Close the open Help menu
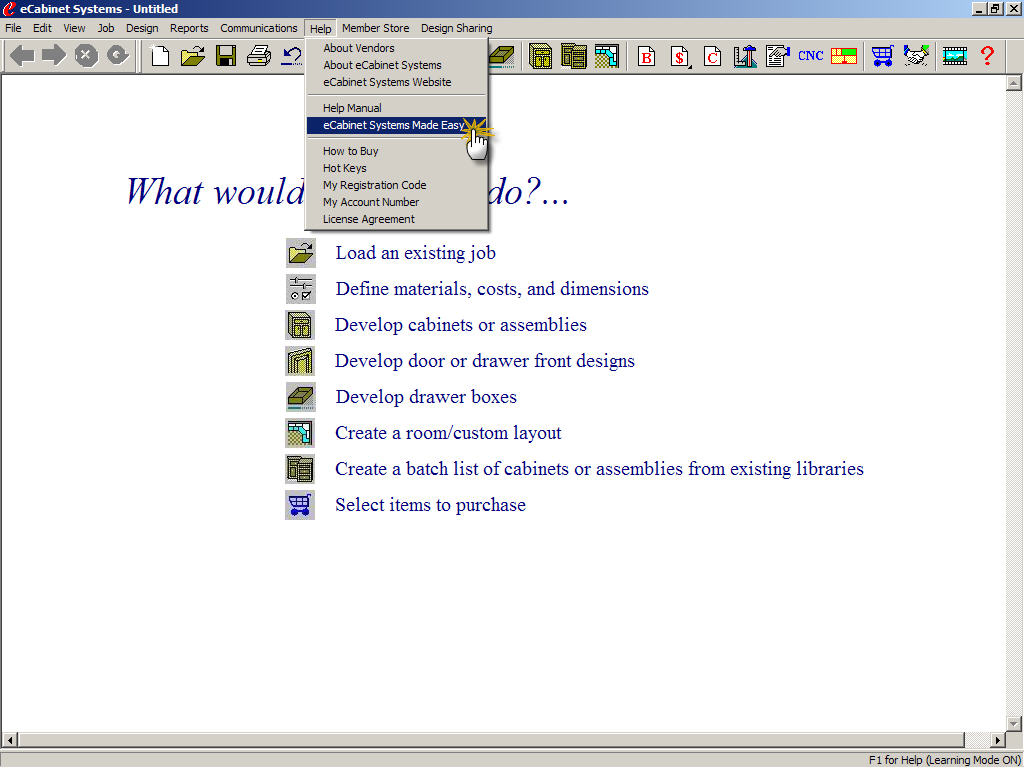 320,28
